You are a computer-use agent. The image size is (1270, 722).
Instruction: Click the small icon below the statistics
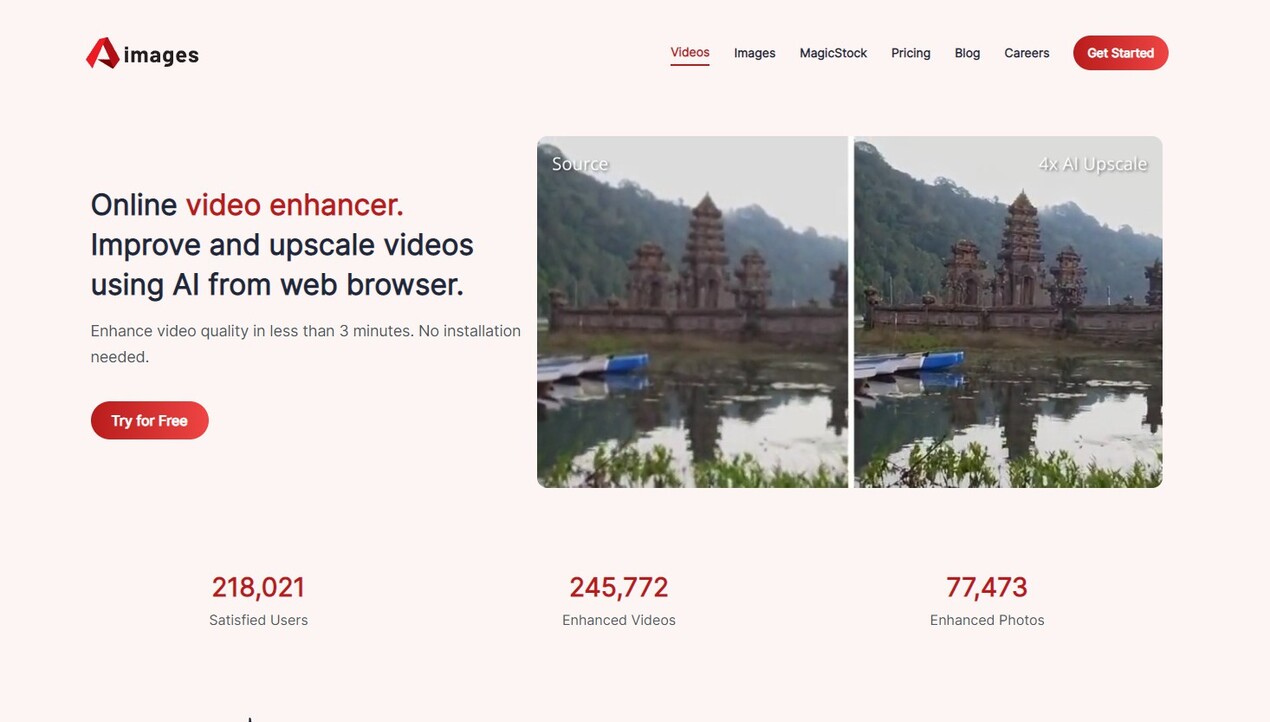point(249,717)
